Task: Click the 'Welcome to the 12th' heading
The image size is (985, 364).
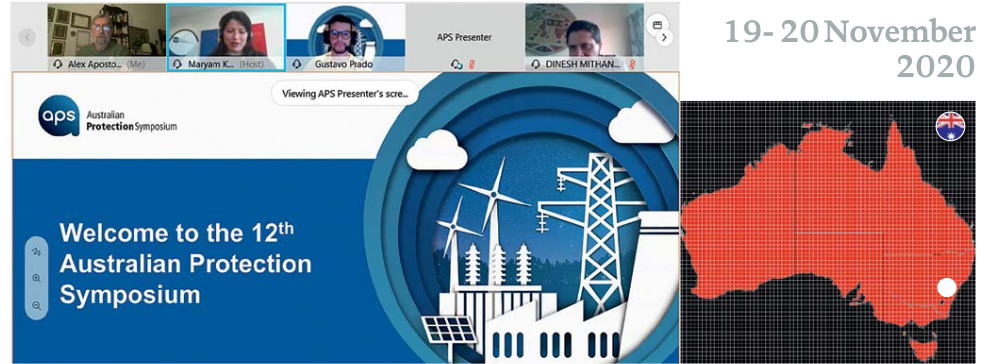Action: pos(177,233)
